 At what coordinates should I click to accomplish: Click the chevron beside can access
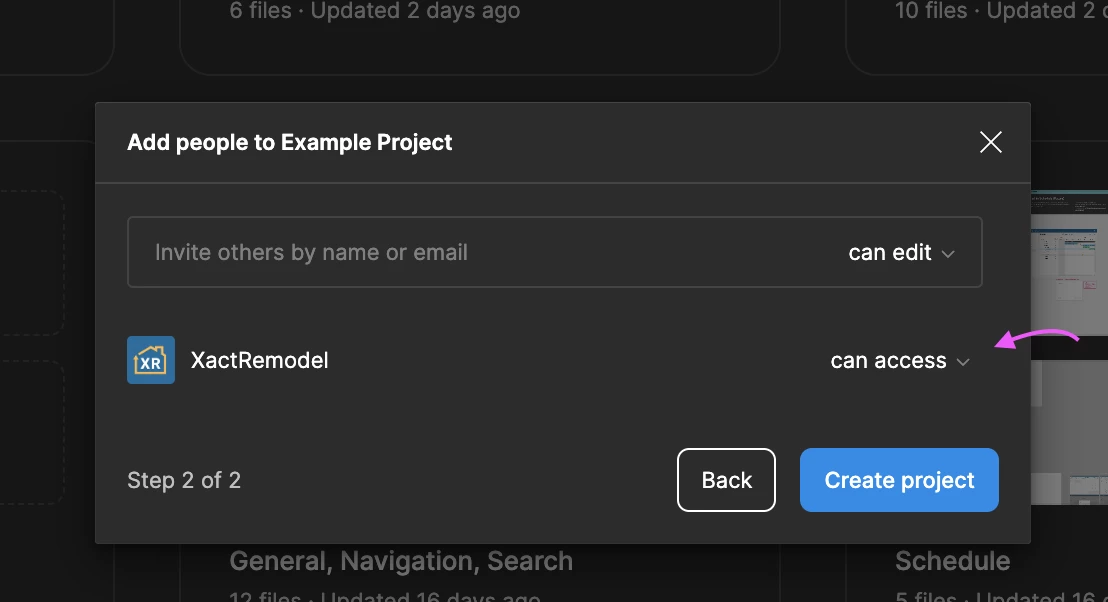[x=962, y=362]
